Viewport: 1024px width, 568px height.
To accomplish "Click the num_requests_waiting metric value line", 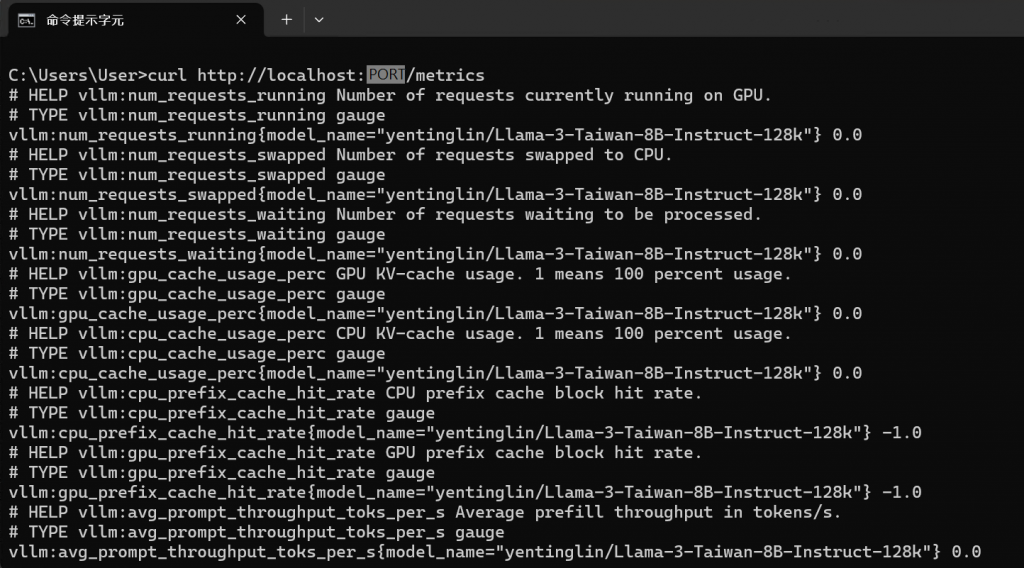I will click(435, 254).
